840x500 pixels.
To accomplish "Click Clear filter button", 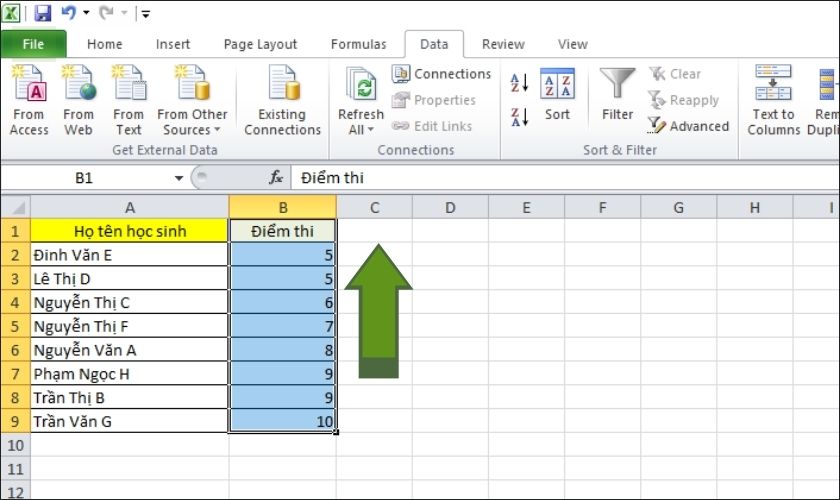I will (x=675, y=74).
